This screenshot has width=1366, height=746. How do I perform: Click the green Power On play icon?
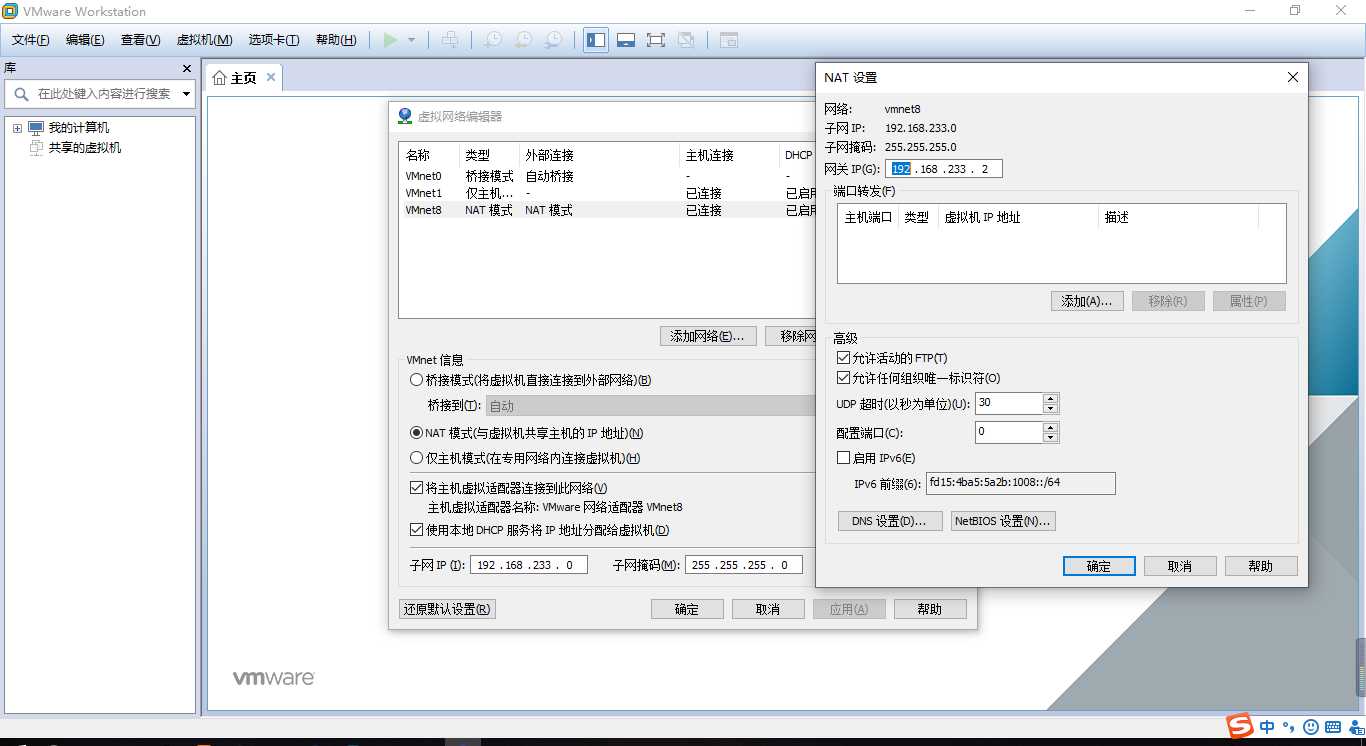pyautogui.click(x=390, y=40)
